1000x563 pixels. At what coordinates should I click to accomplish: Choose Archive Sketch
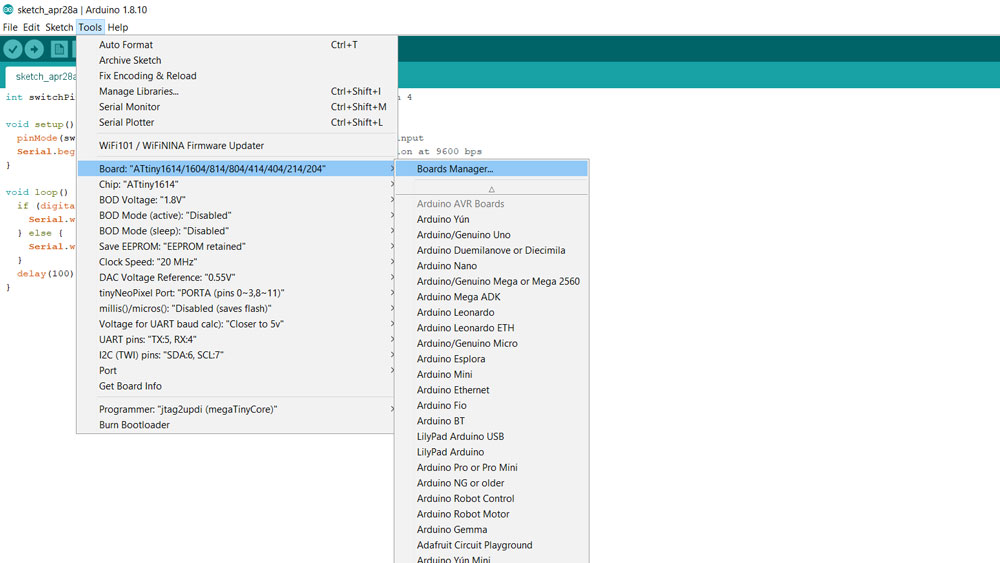(236, 60)
